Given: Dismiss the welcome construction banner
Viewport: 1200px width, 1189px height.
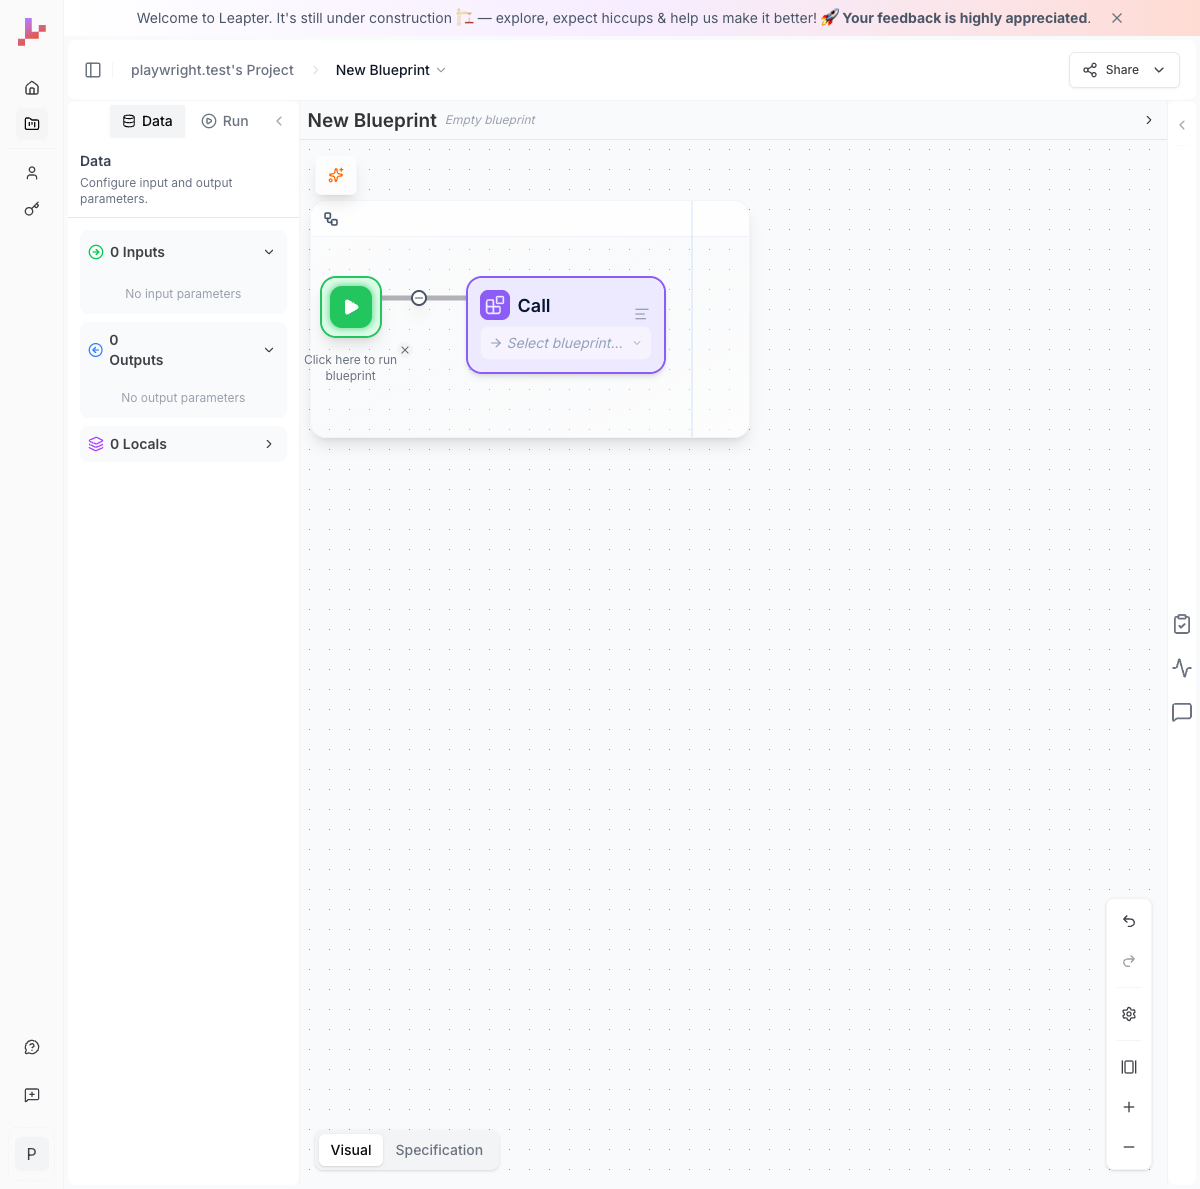Looking at the screenshot, I should (1116, 17).
